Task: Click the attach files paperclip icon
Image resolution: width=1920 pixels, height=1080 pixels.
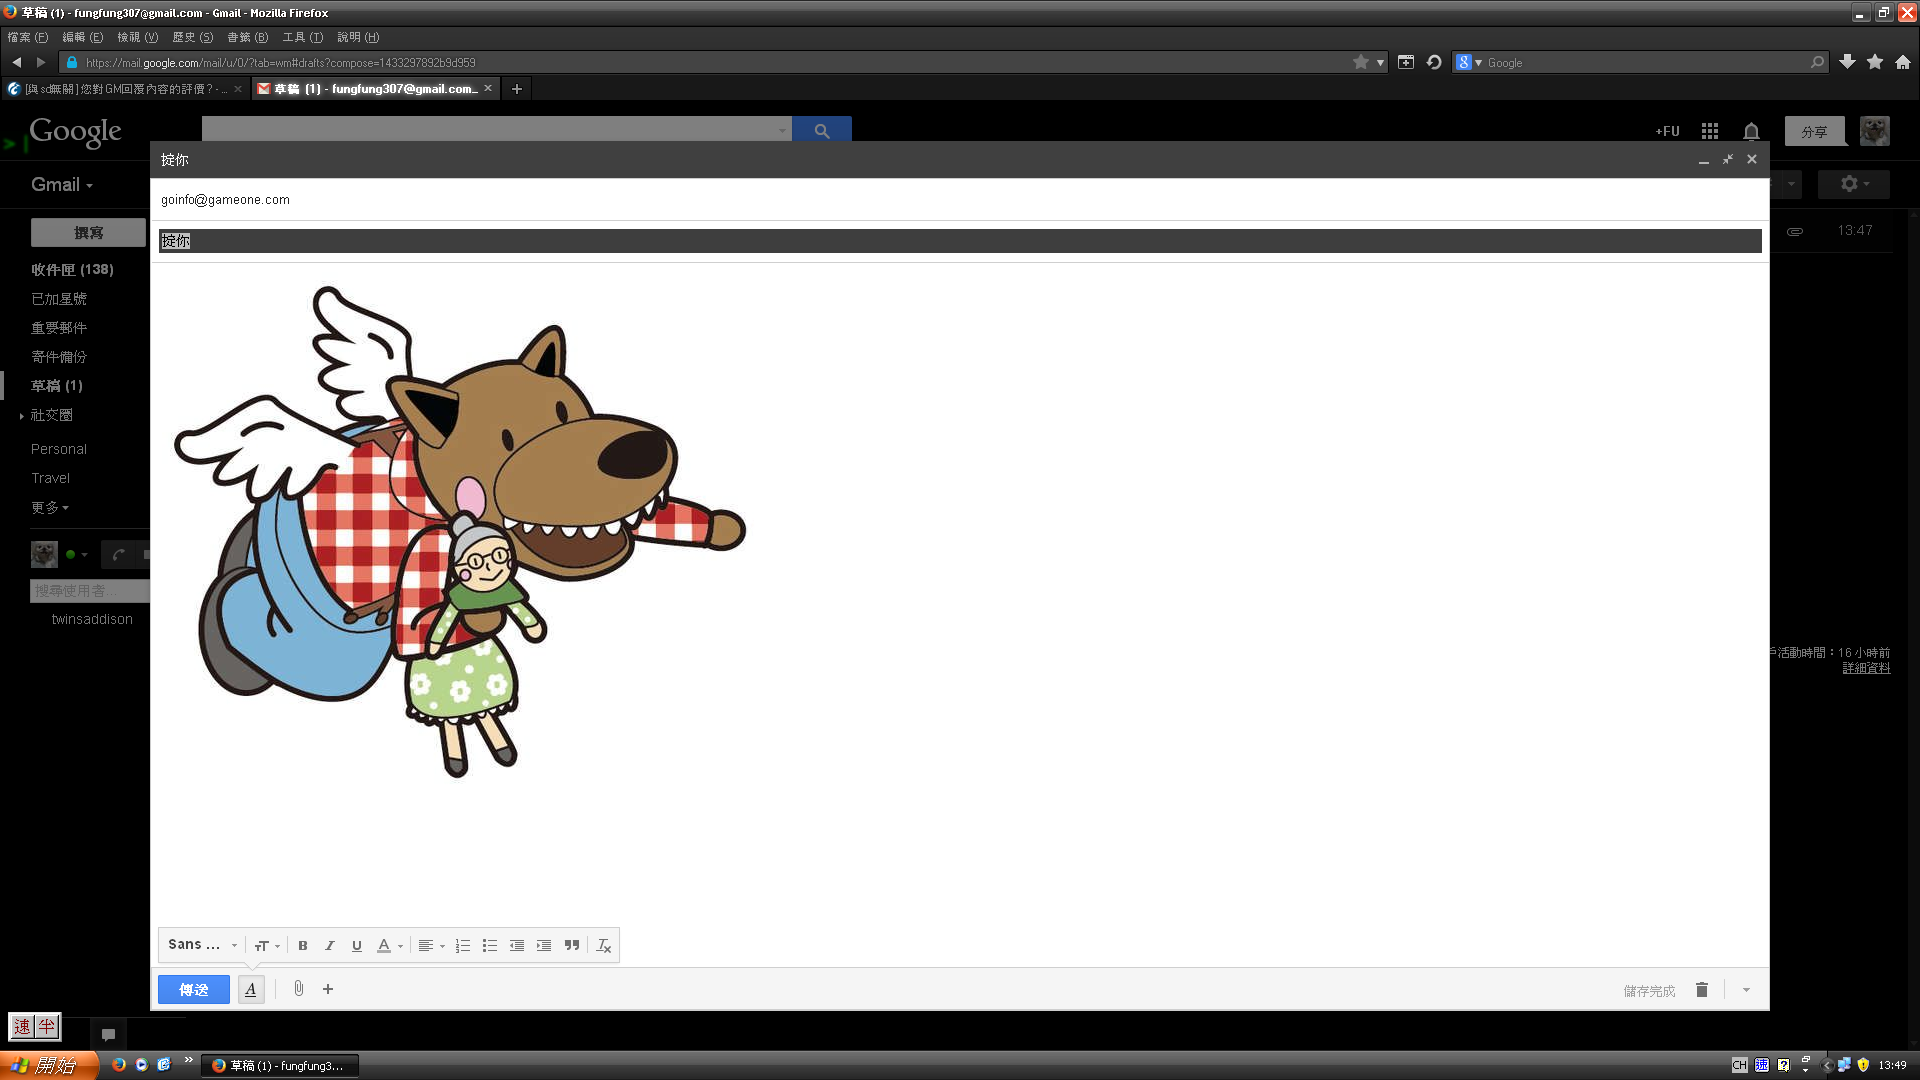Action: coord(298,989)
